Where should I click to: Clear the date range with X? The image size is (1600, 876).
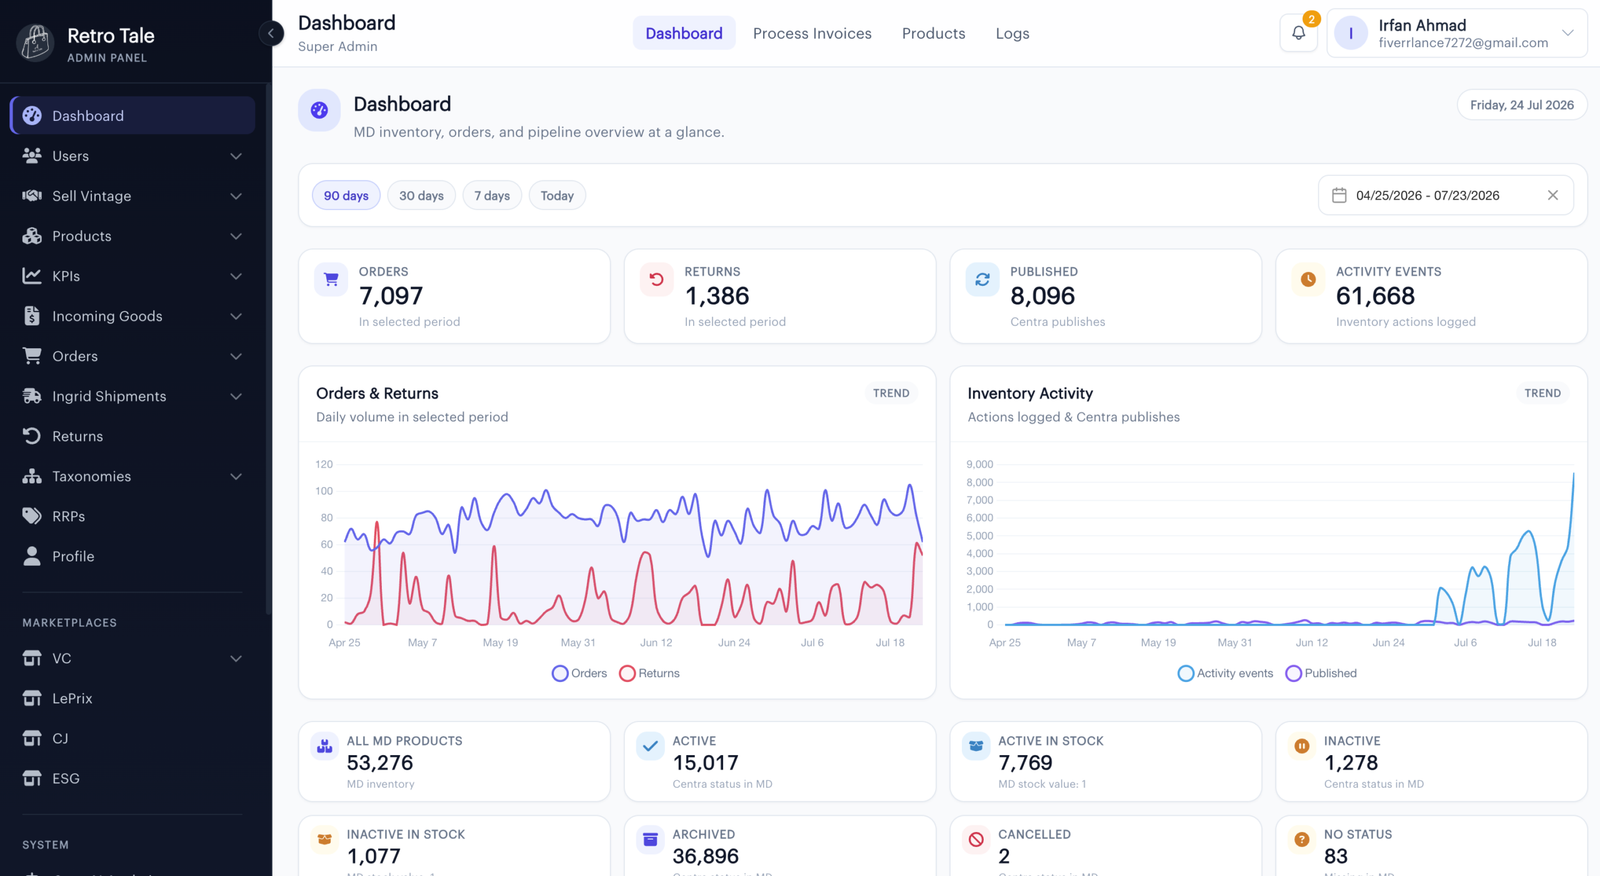[x=1553, y=195]
